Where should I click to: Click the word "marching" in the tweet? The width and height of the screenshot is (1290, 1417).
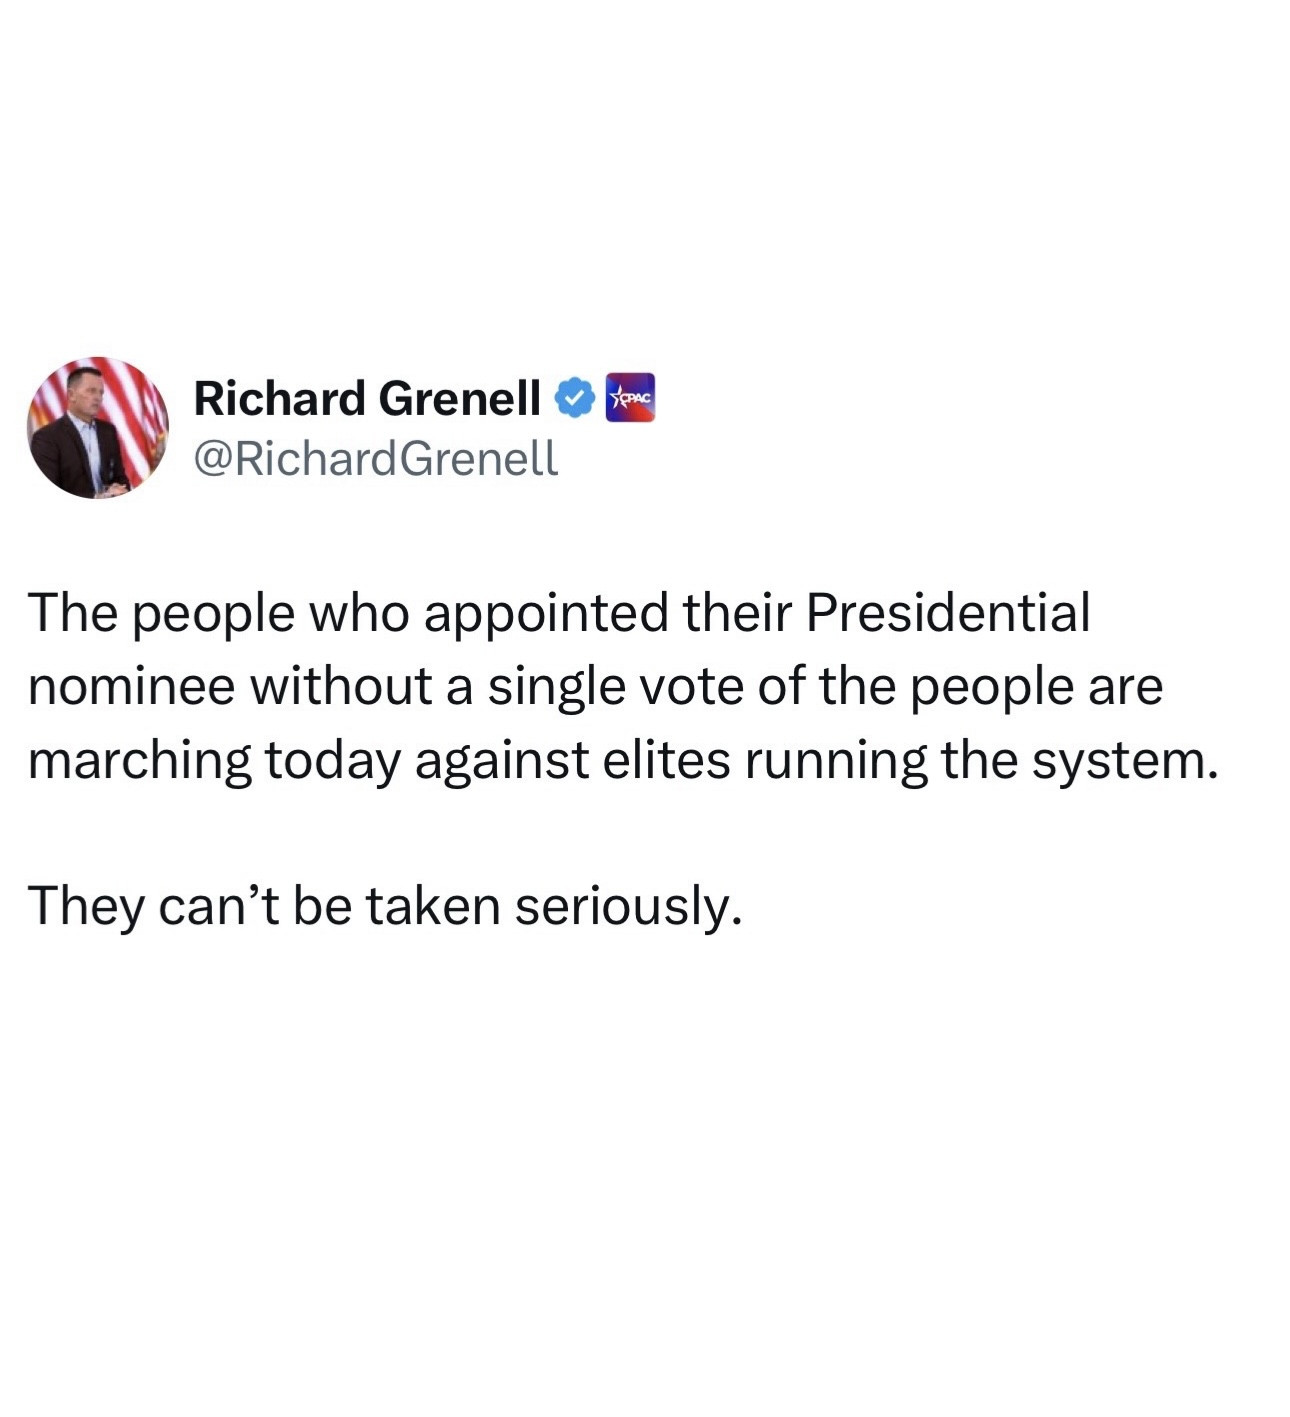click(x=140, y=762)
